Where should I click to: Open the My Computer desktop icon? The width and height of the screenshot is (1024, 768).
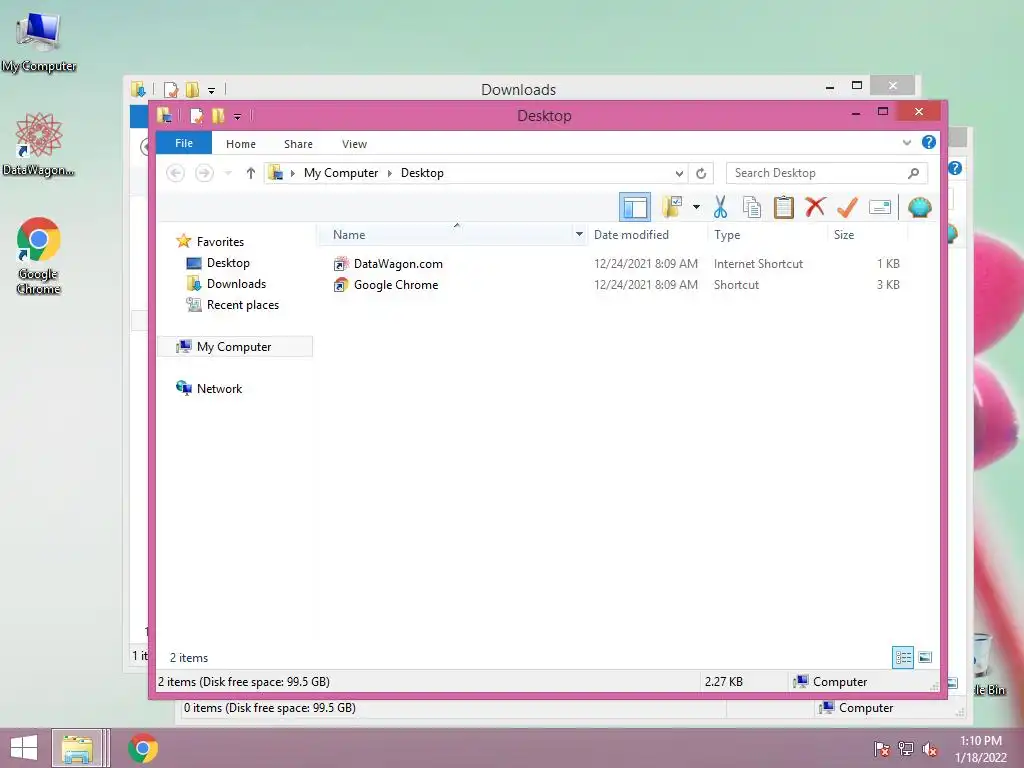pyautogui.click(x=39, y=42)
